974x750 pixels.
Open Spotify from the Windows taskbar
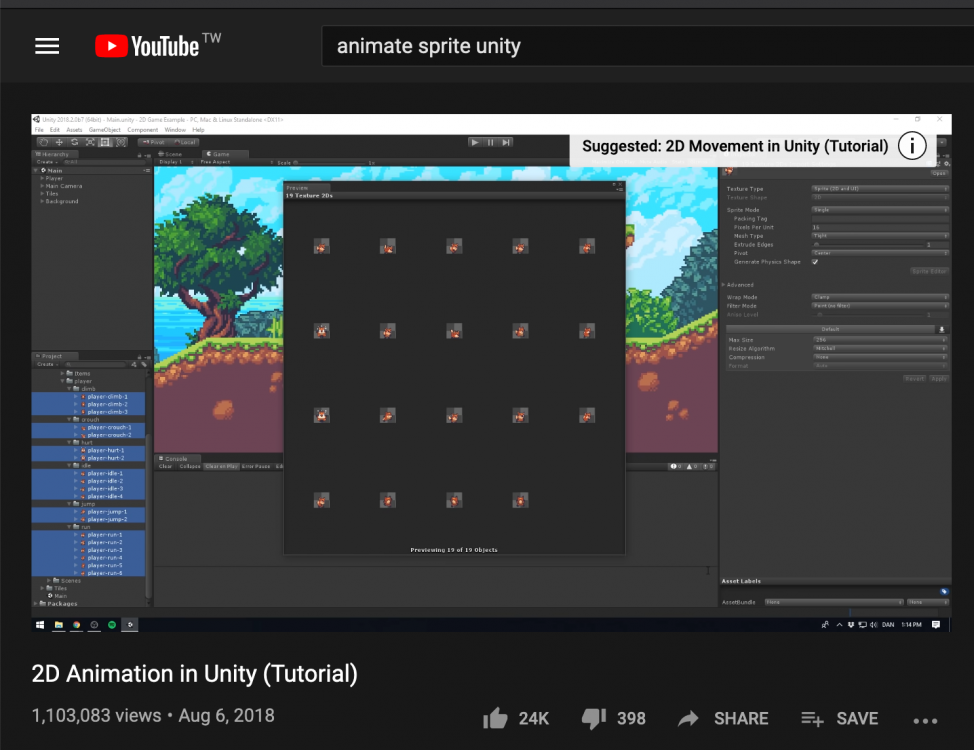point(112,624)
